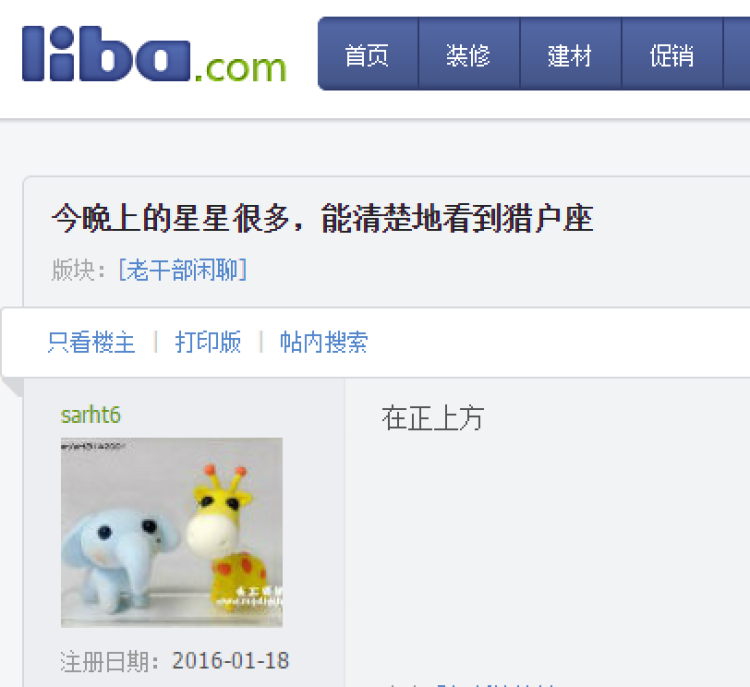
Task: Click the 版块 label text
Action: coord(78,269)
